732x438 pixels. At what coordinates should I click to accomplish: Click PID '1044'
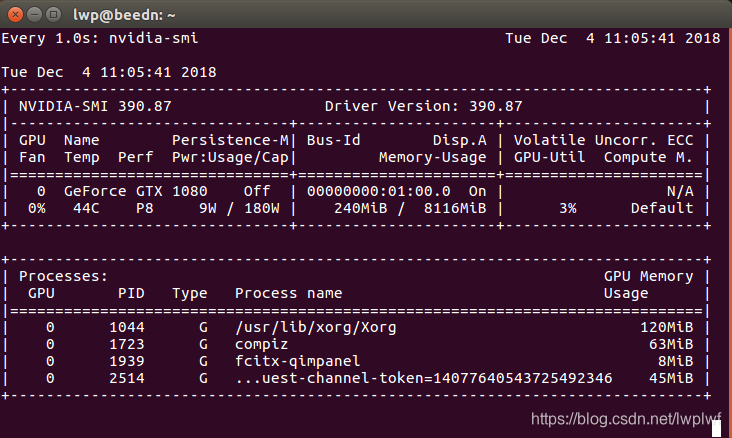(127, 327)
